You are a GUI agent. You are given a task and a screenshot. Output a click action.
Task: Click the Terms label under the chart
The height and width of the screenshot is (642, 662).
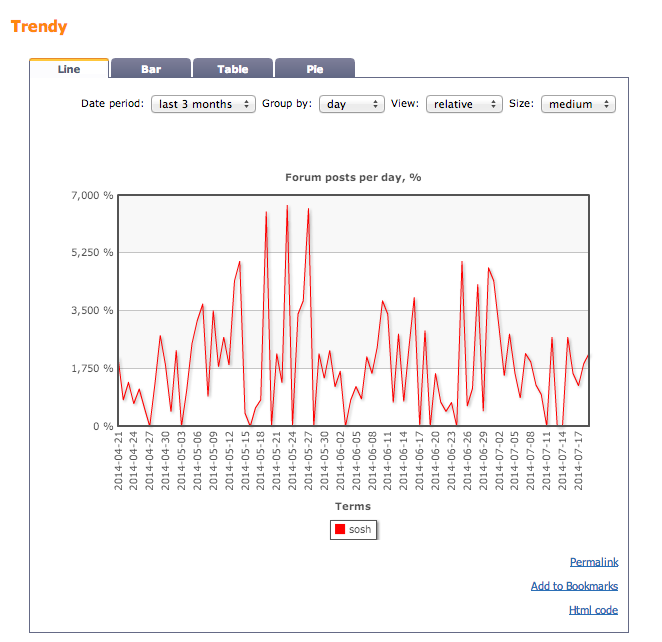353,507
